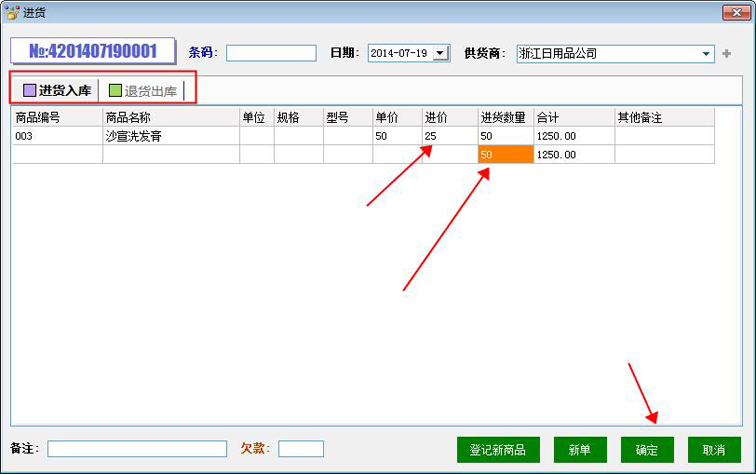Open the 日期 date picker dropdown arrow
This screenshot has width=756, height=474.
click(441, 53)
